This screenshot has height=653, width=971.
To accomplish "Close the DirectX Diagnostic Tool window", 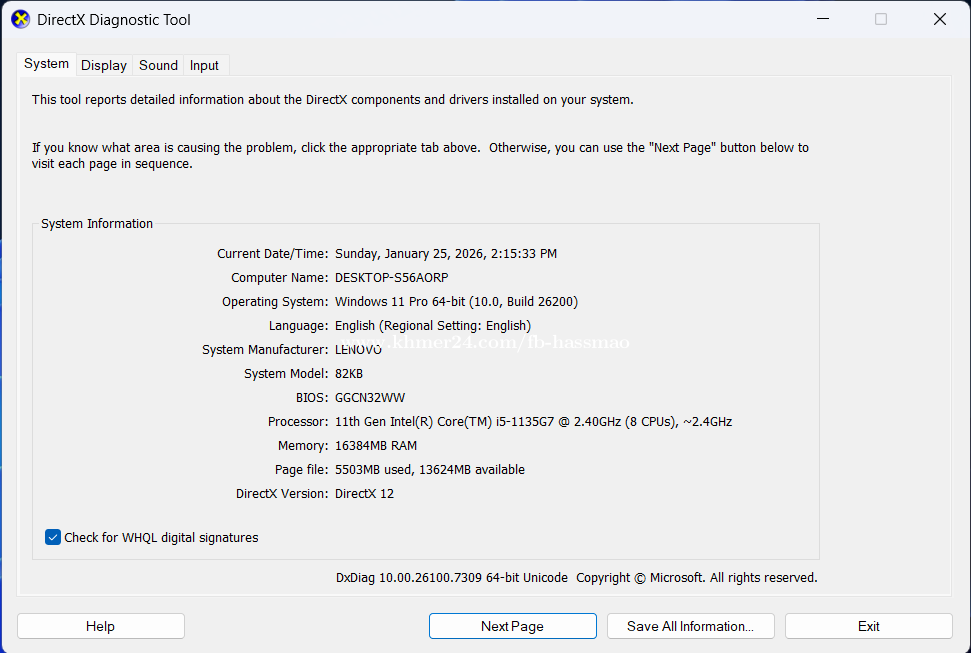I will pyautogui.click(x=939, y=19).
